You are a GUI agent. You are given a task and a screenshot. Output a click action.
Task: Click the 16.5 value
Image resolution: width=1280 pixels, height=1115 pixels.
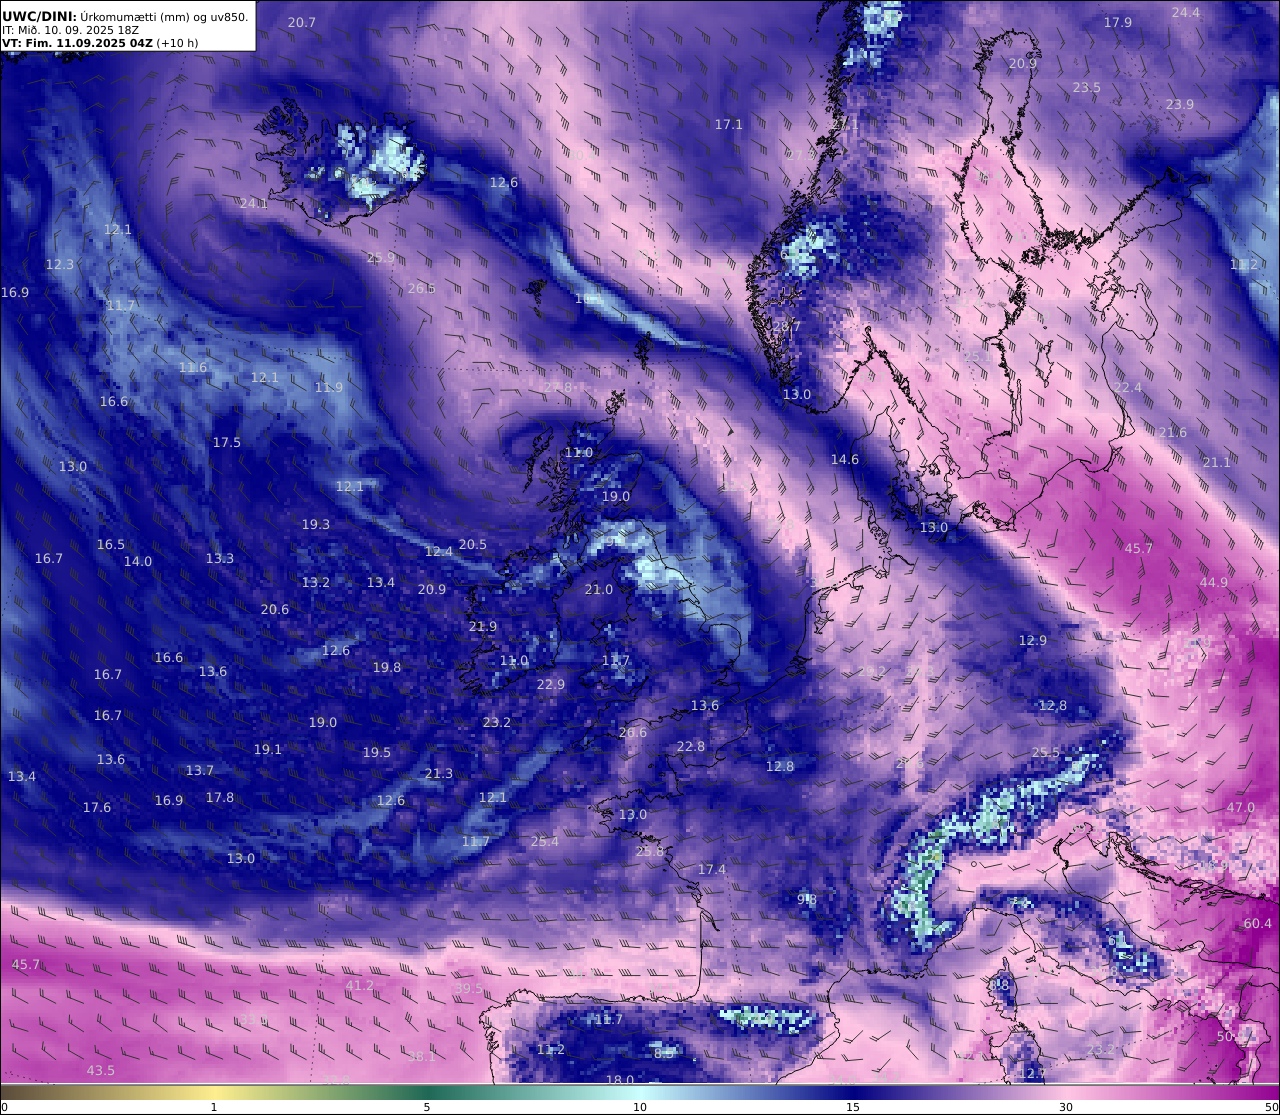[110, 545]
